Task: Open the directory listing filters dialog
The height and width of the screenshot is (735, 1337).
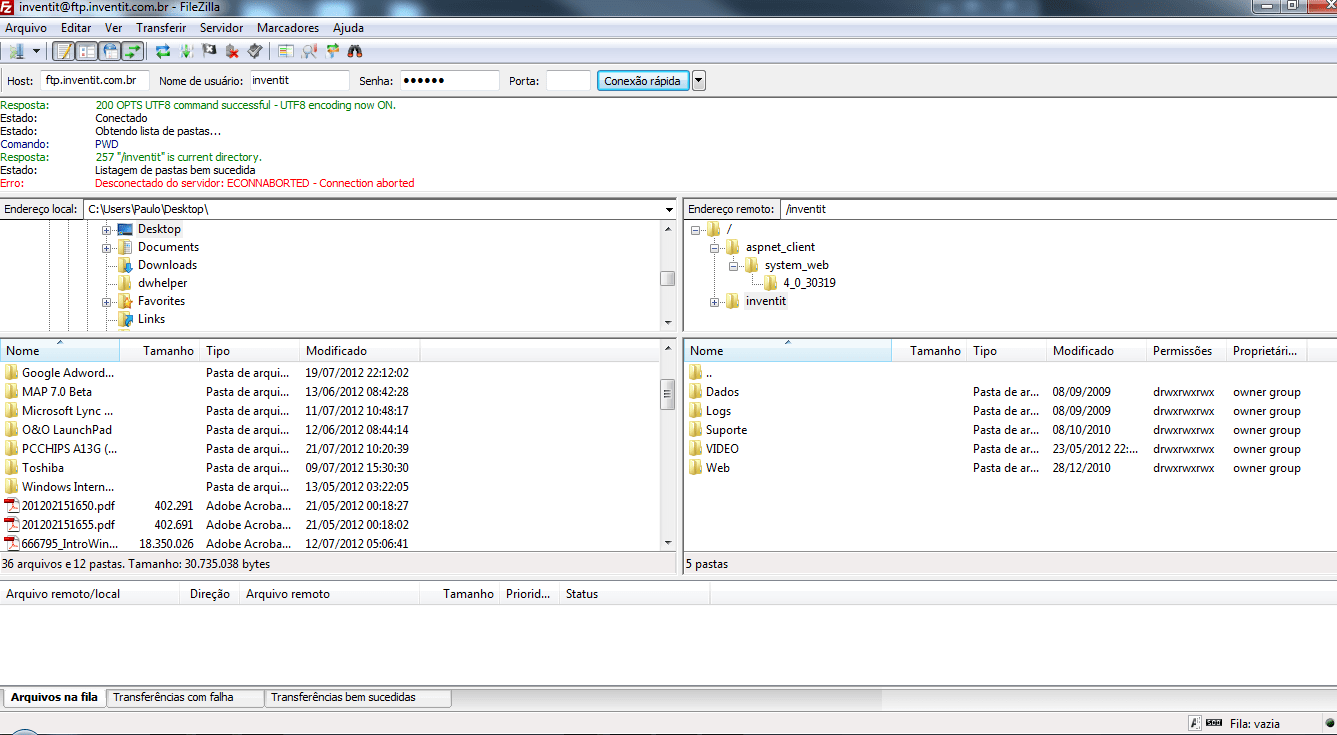Action: tap(286, 51)
